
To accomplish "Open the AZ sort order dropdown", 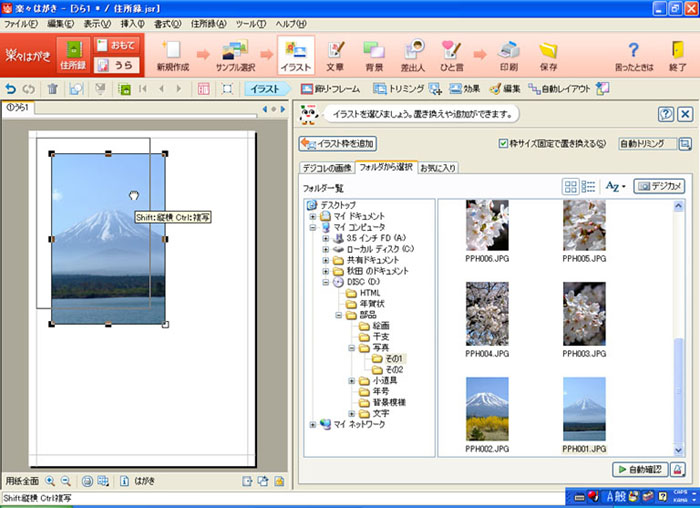I will coord(615,186).
